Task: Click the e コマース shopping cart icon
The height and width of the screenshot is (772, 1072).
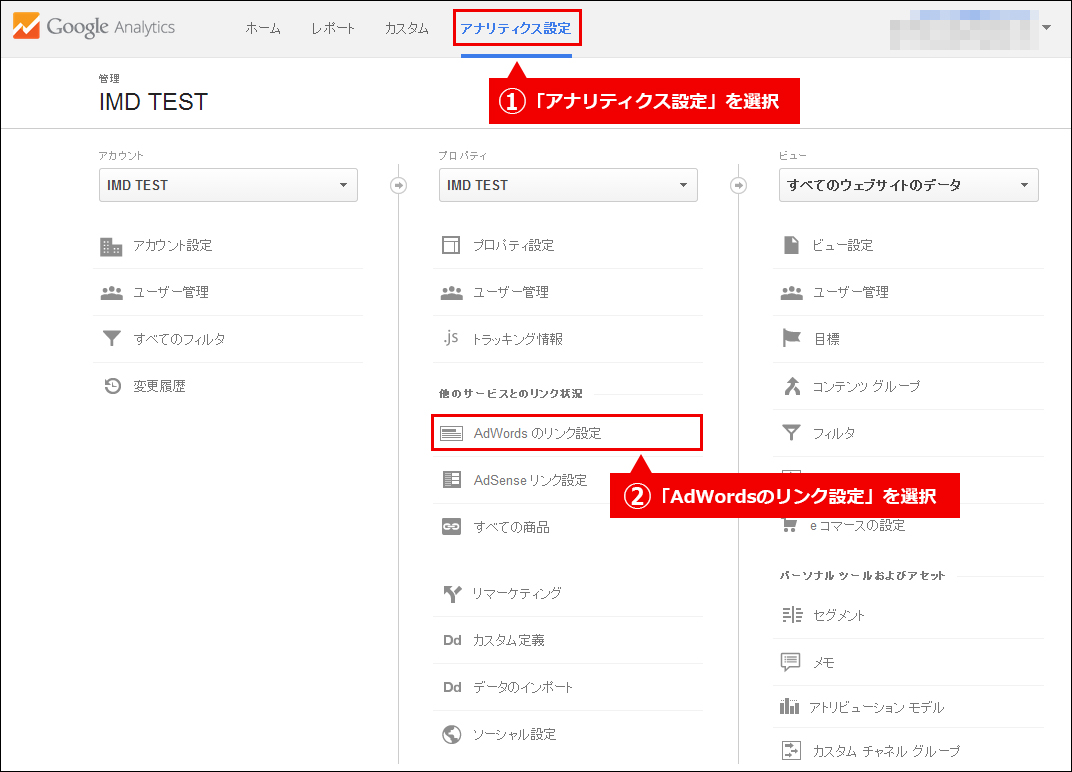Action: coord(790,526)
